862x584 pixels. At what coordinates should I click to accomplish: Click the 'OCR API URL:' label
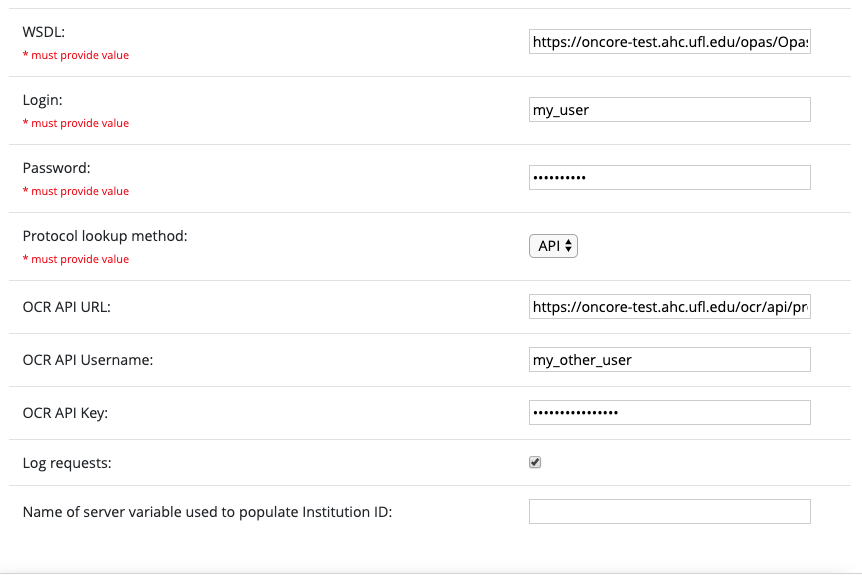66,307
